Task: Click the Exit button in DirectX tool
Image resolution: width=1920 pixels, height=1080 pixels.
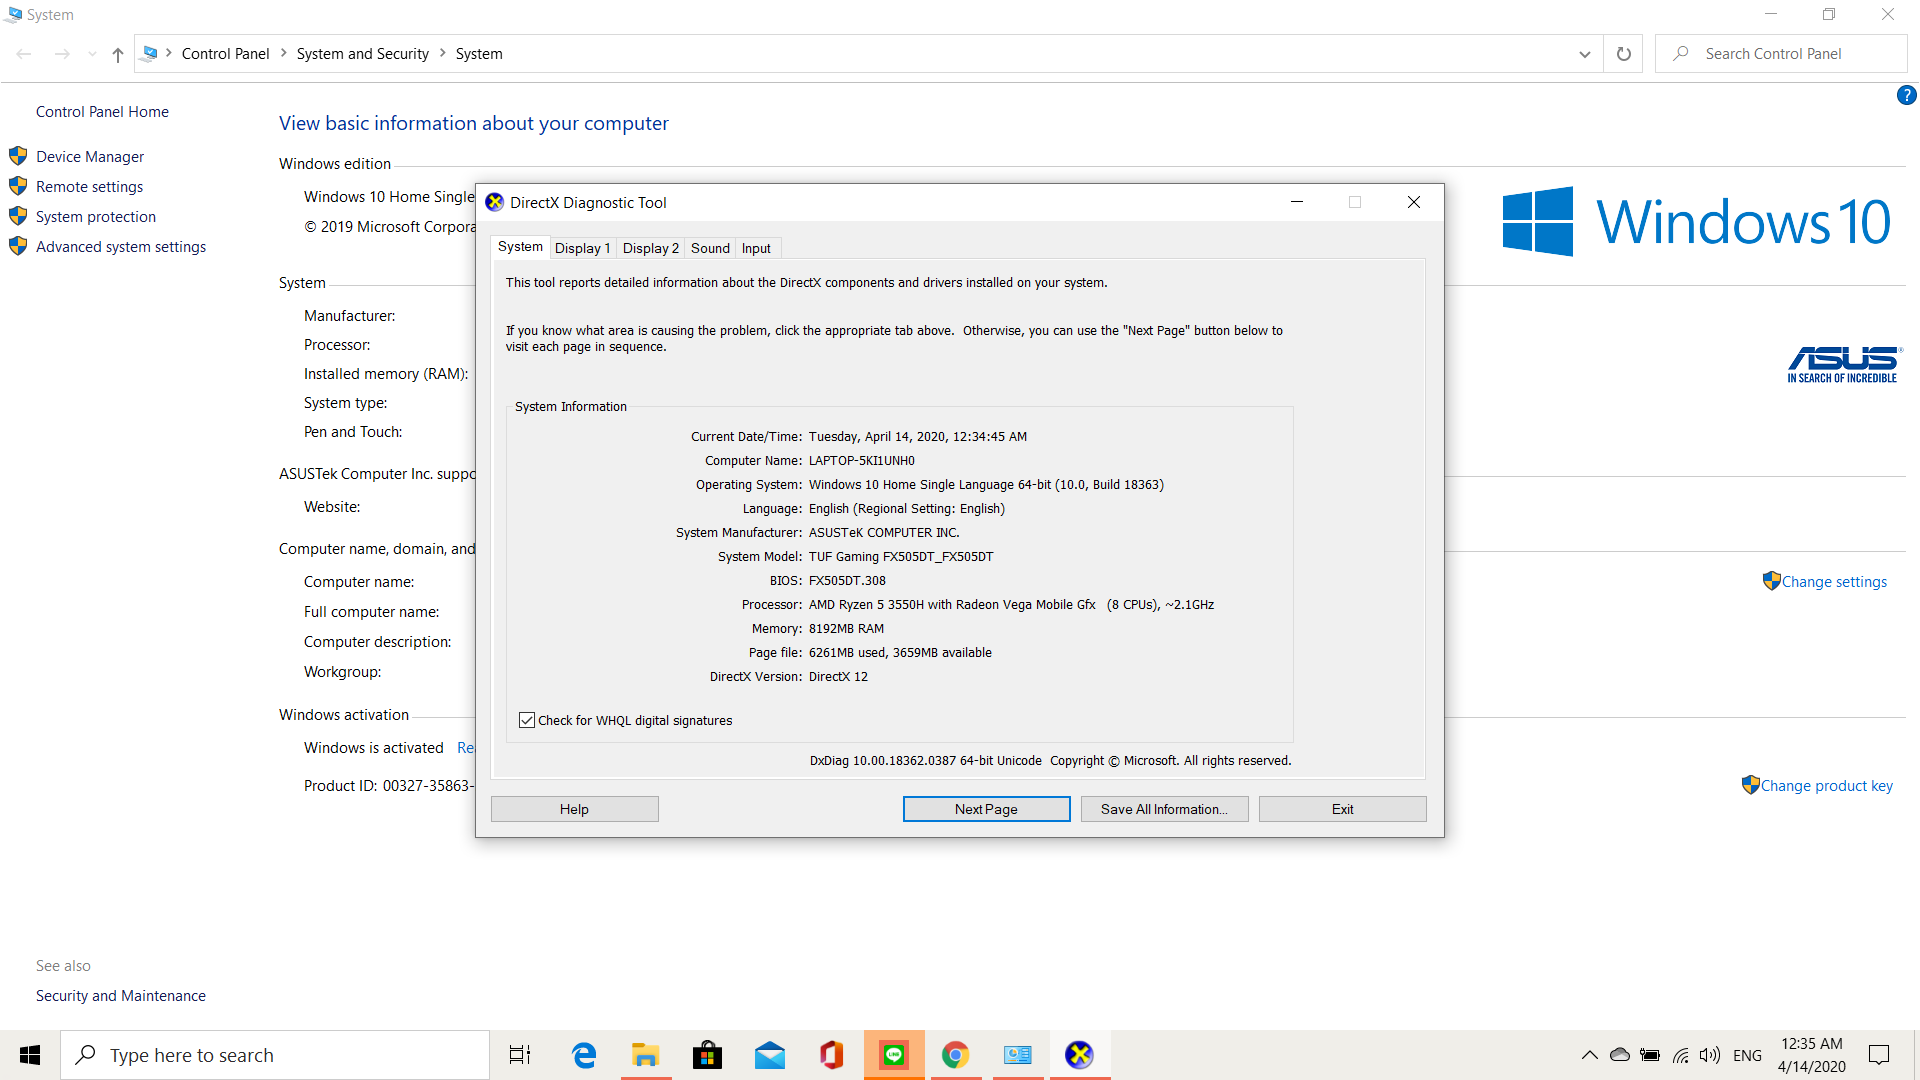Action: point(1342,809)
